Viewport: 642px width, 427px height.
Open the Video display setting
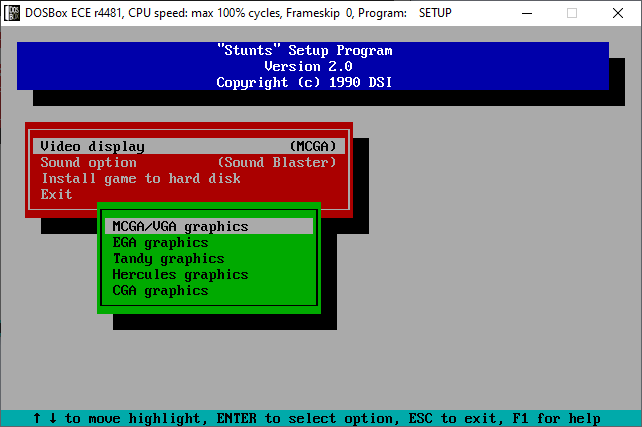tap(189, 146)
